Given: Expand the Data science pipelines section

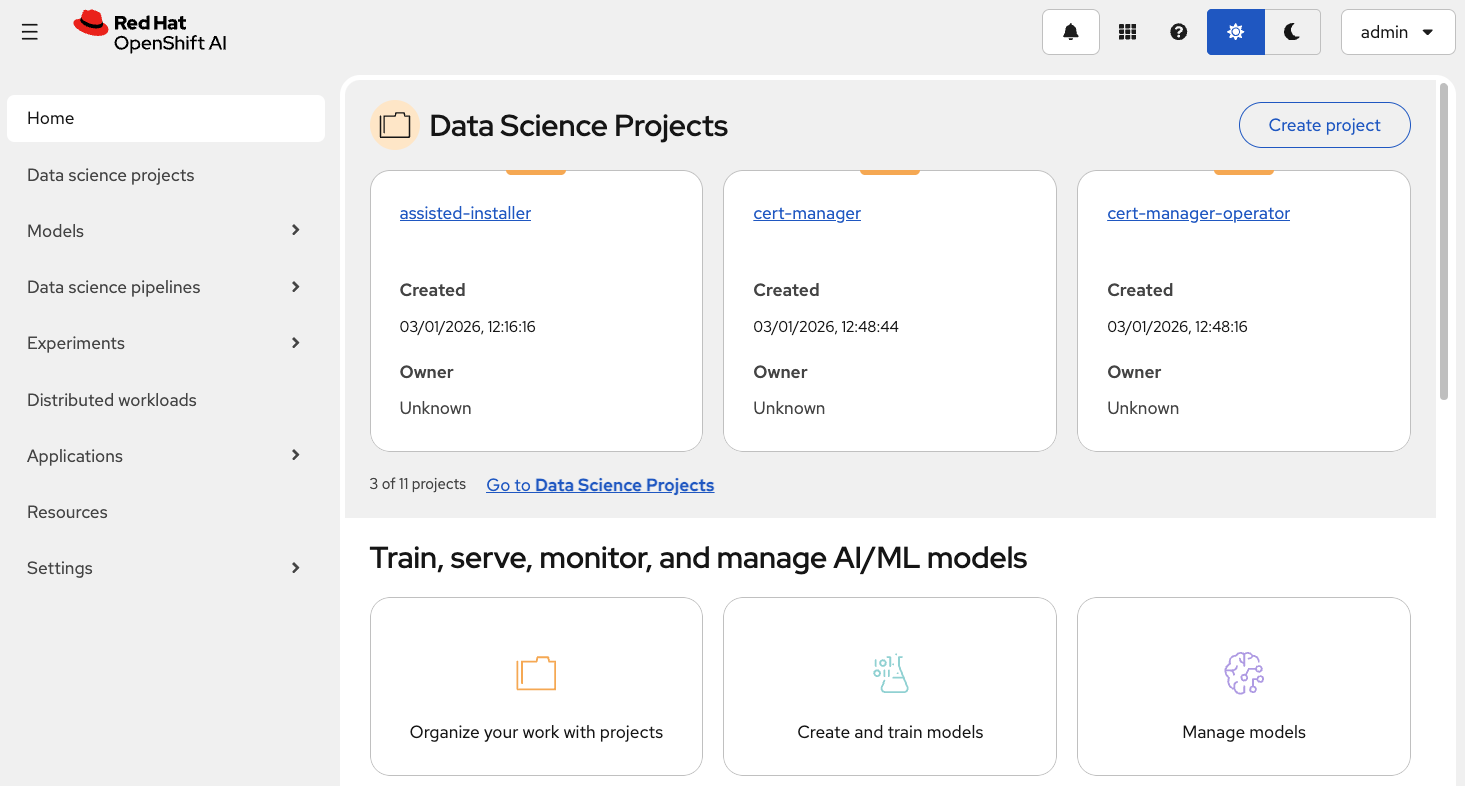Looking at the screenshot, I should (x=165, y=287).
